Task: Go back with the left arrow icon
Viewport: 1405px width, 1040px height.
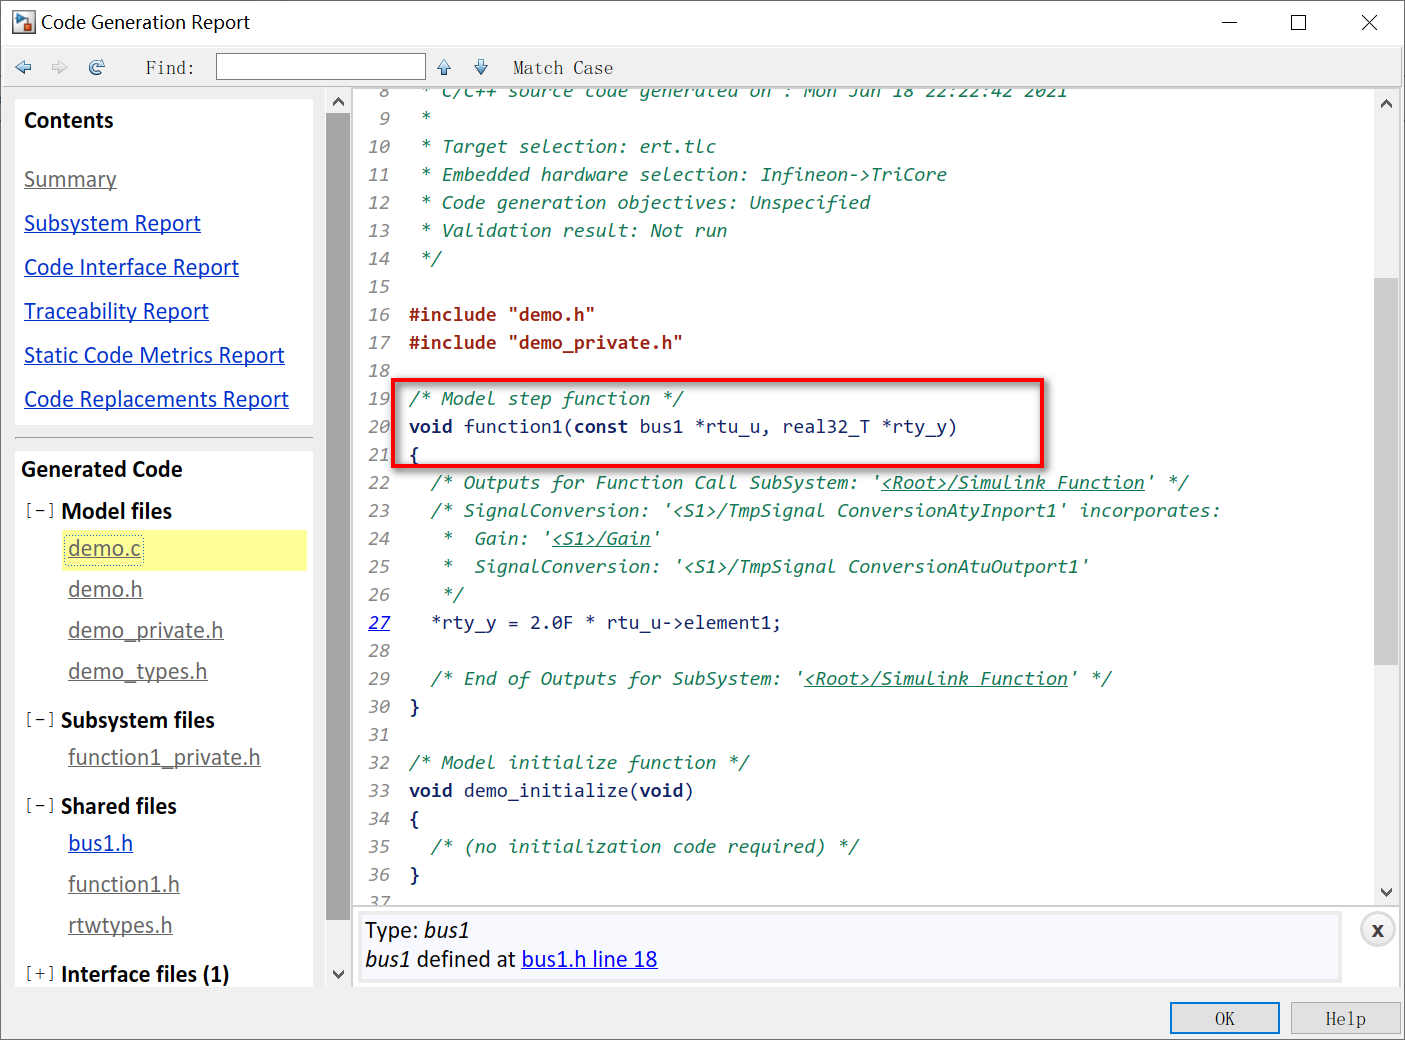Action: (24, 67)
